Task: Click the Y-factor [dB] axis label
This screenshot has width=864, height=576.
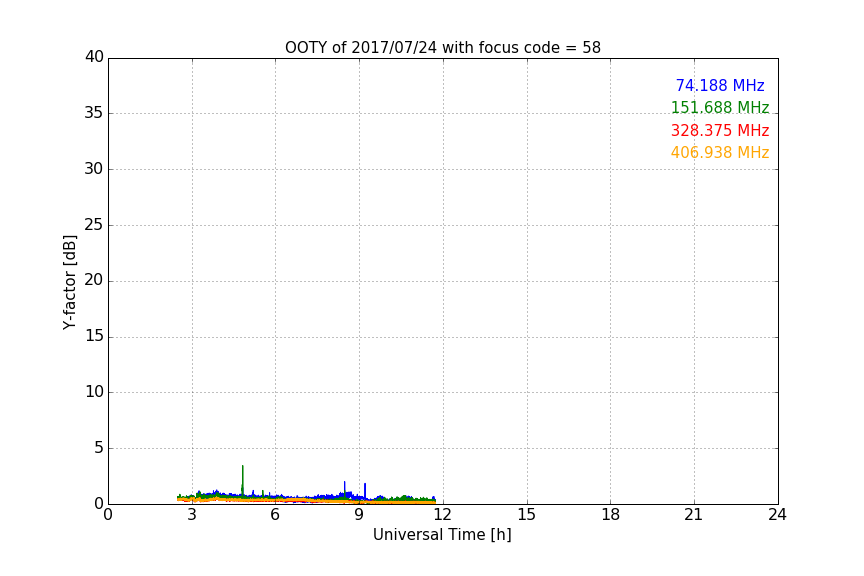Action: (69, 282)
